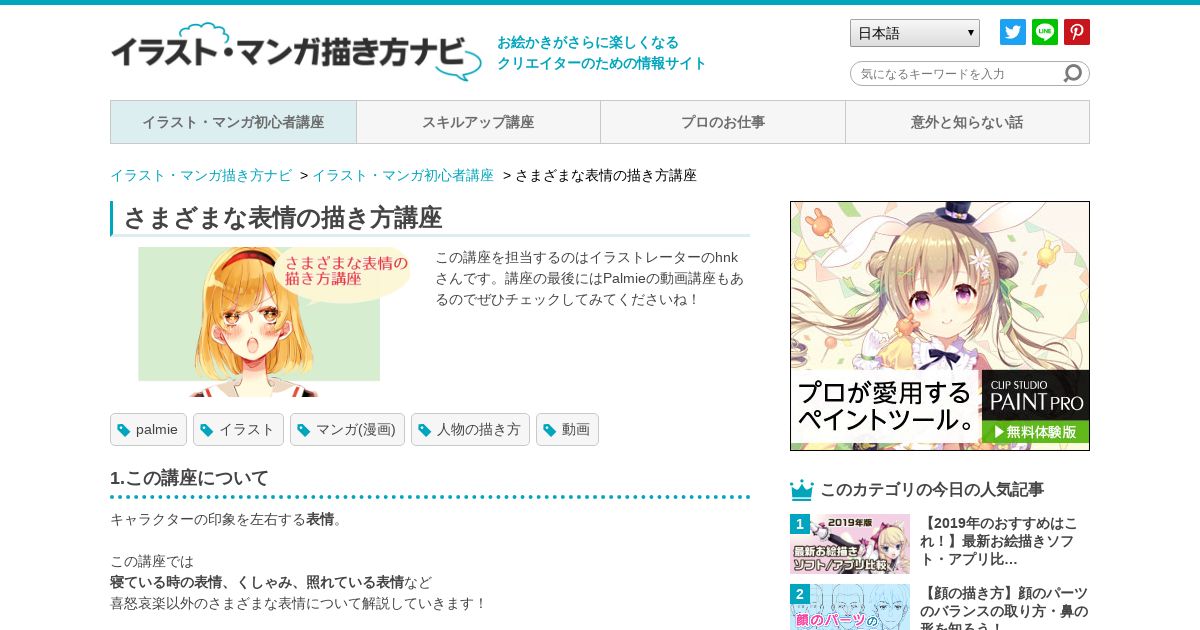Click the イラスト・マンガ描き方ナビ site logo
This screenshot has height=630, width=1200.
(x=296, y=52)
